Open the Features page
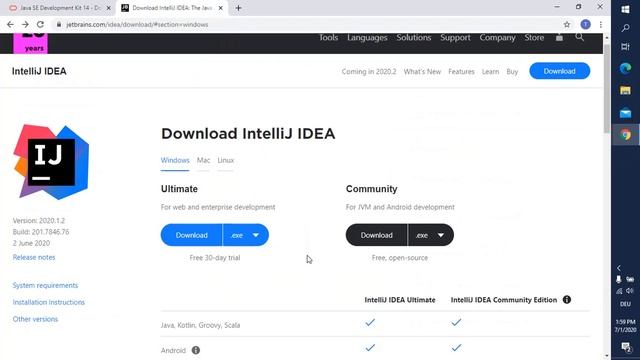The height and width of the screenshot is (360, 640). coord(461,71)
